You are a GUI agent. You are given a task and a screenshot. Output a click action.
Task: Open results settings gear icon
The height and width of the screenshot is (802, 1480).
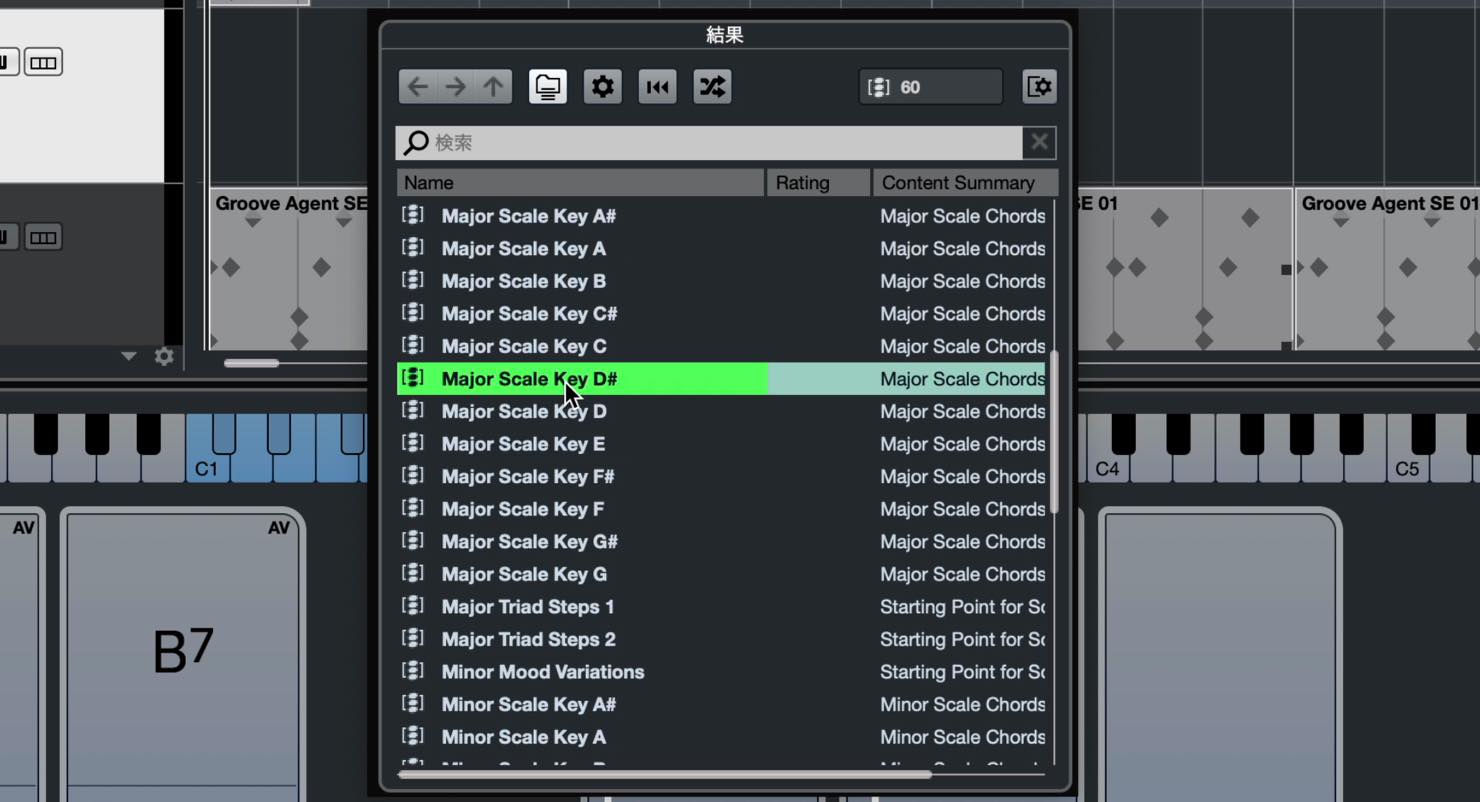[x=603, y=87]
